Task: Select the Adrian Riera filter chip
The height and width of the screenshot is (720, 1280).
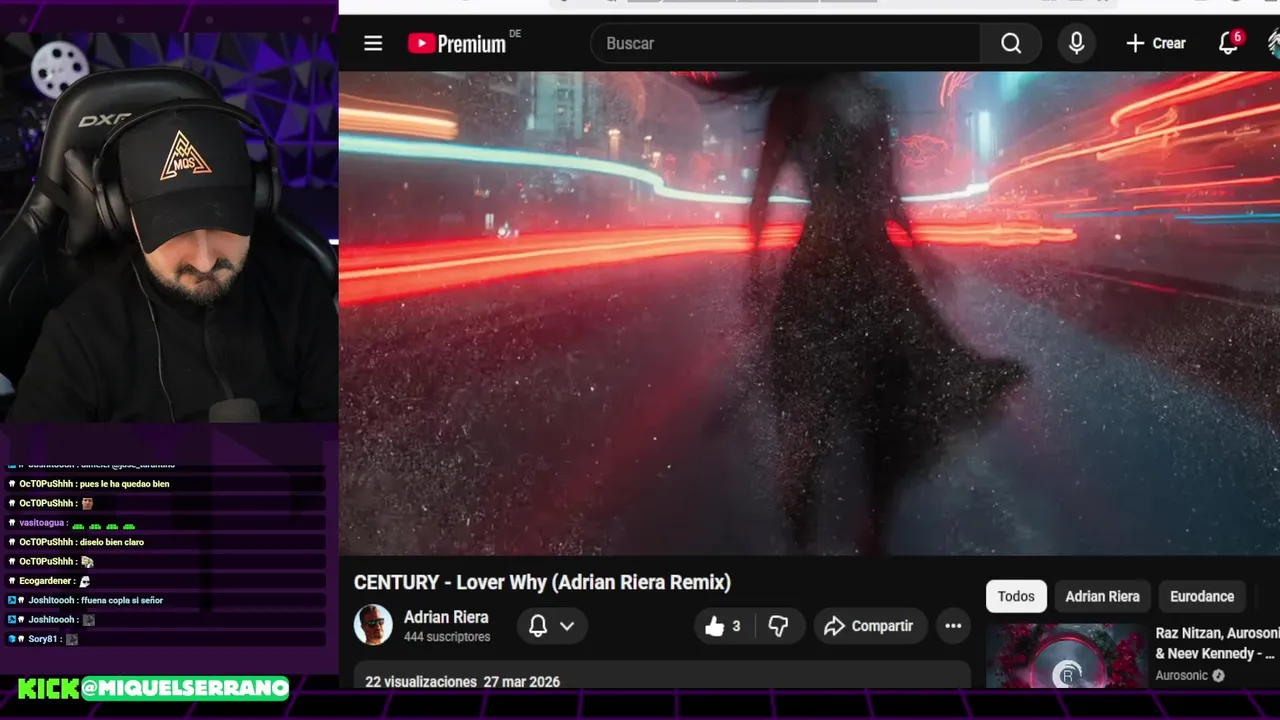Action: (1102, 596)
